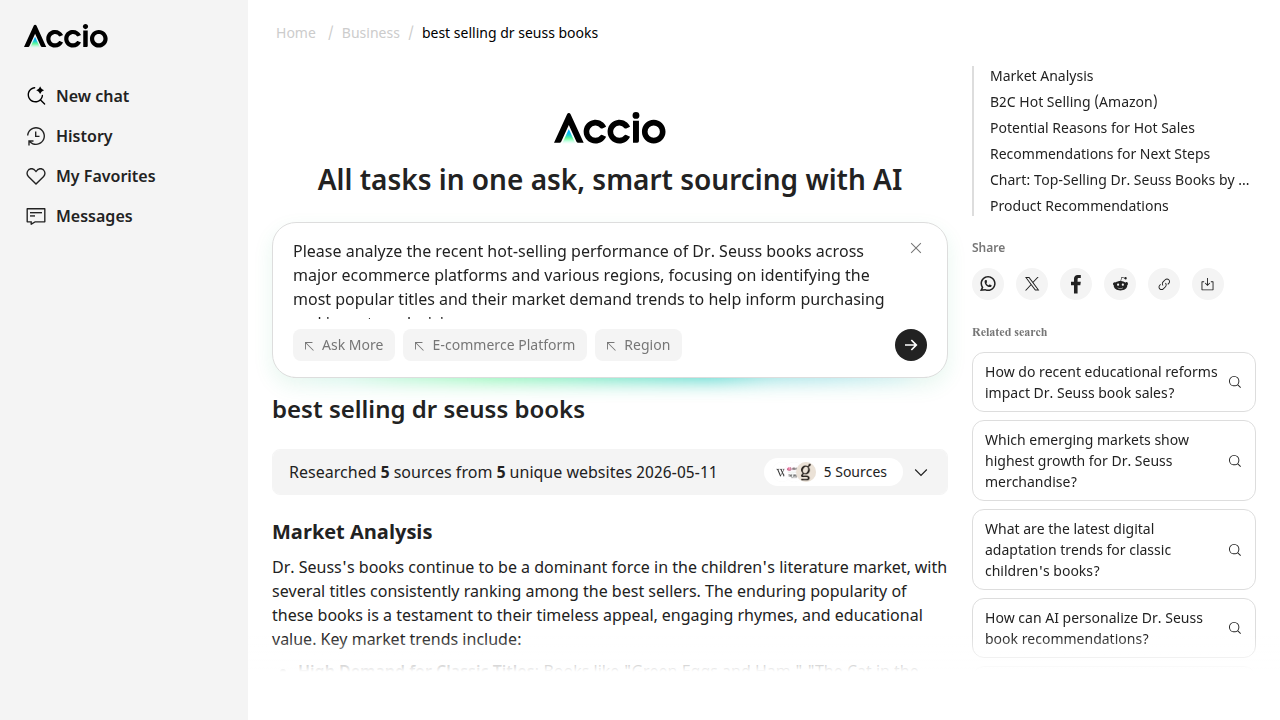Screen dimensions: 1280x720
Task: Clear the query with the X icon
Action: [x=916, y=248]
